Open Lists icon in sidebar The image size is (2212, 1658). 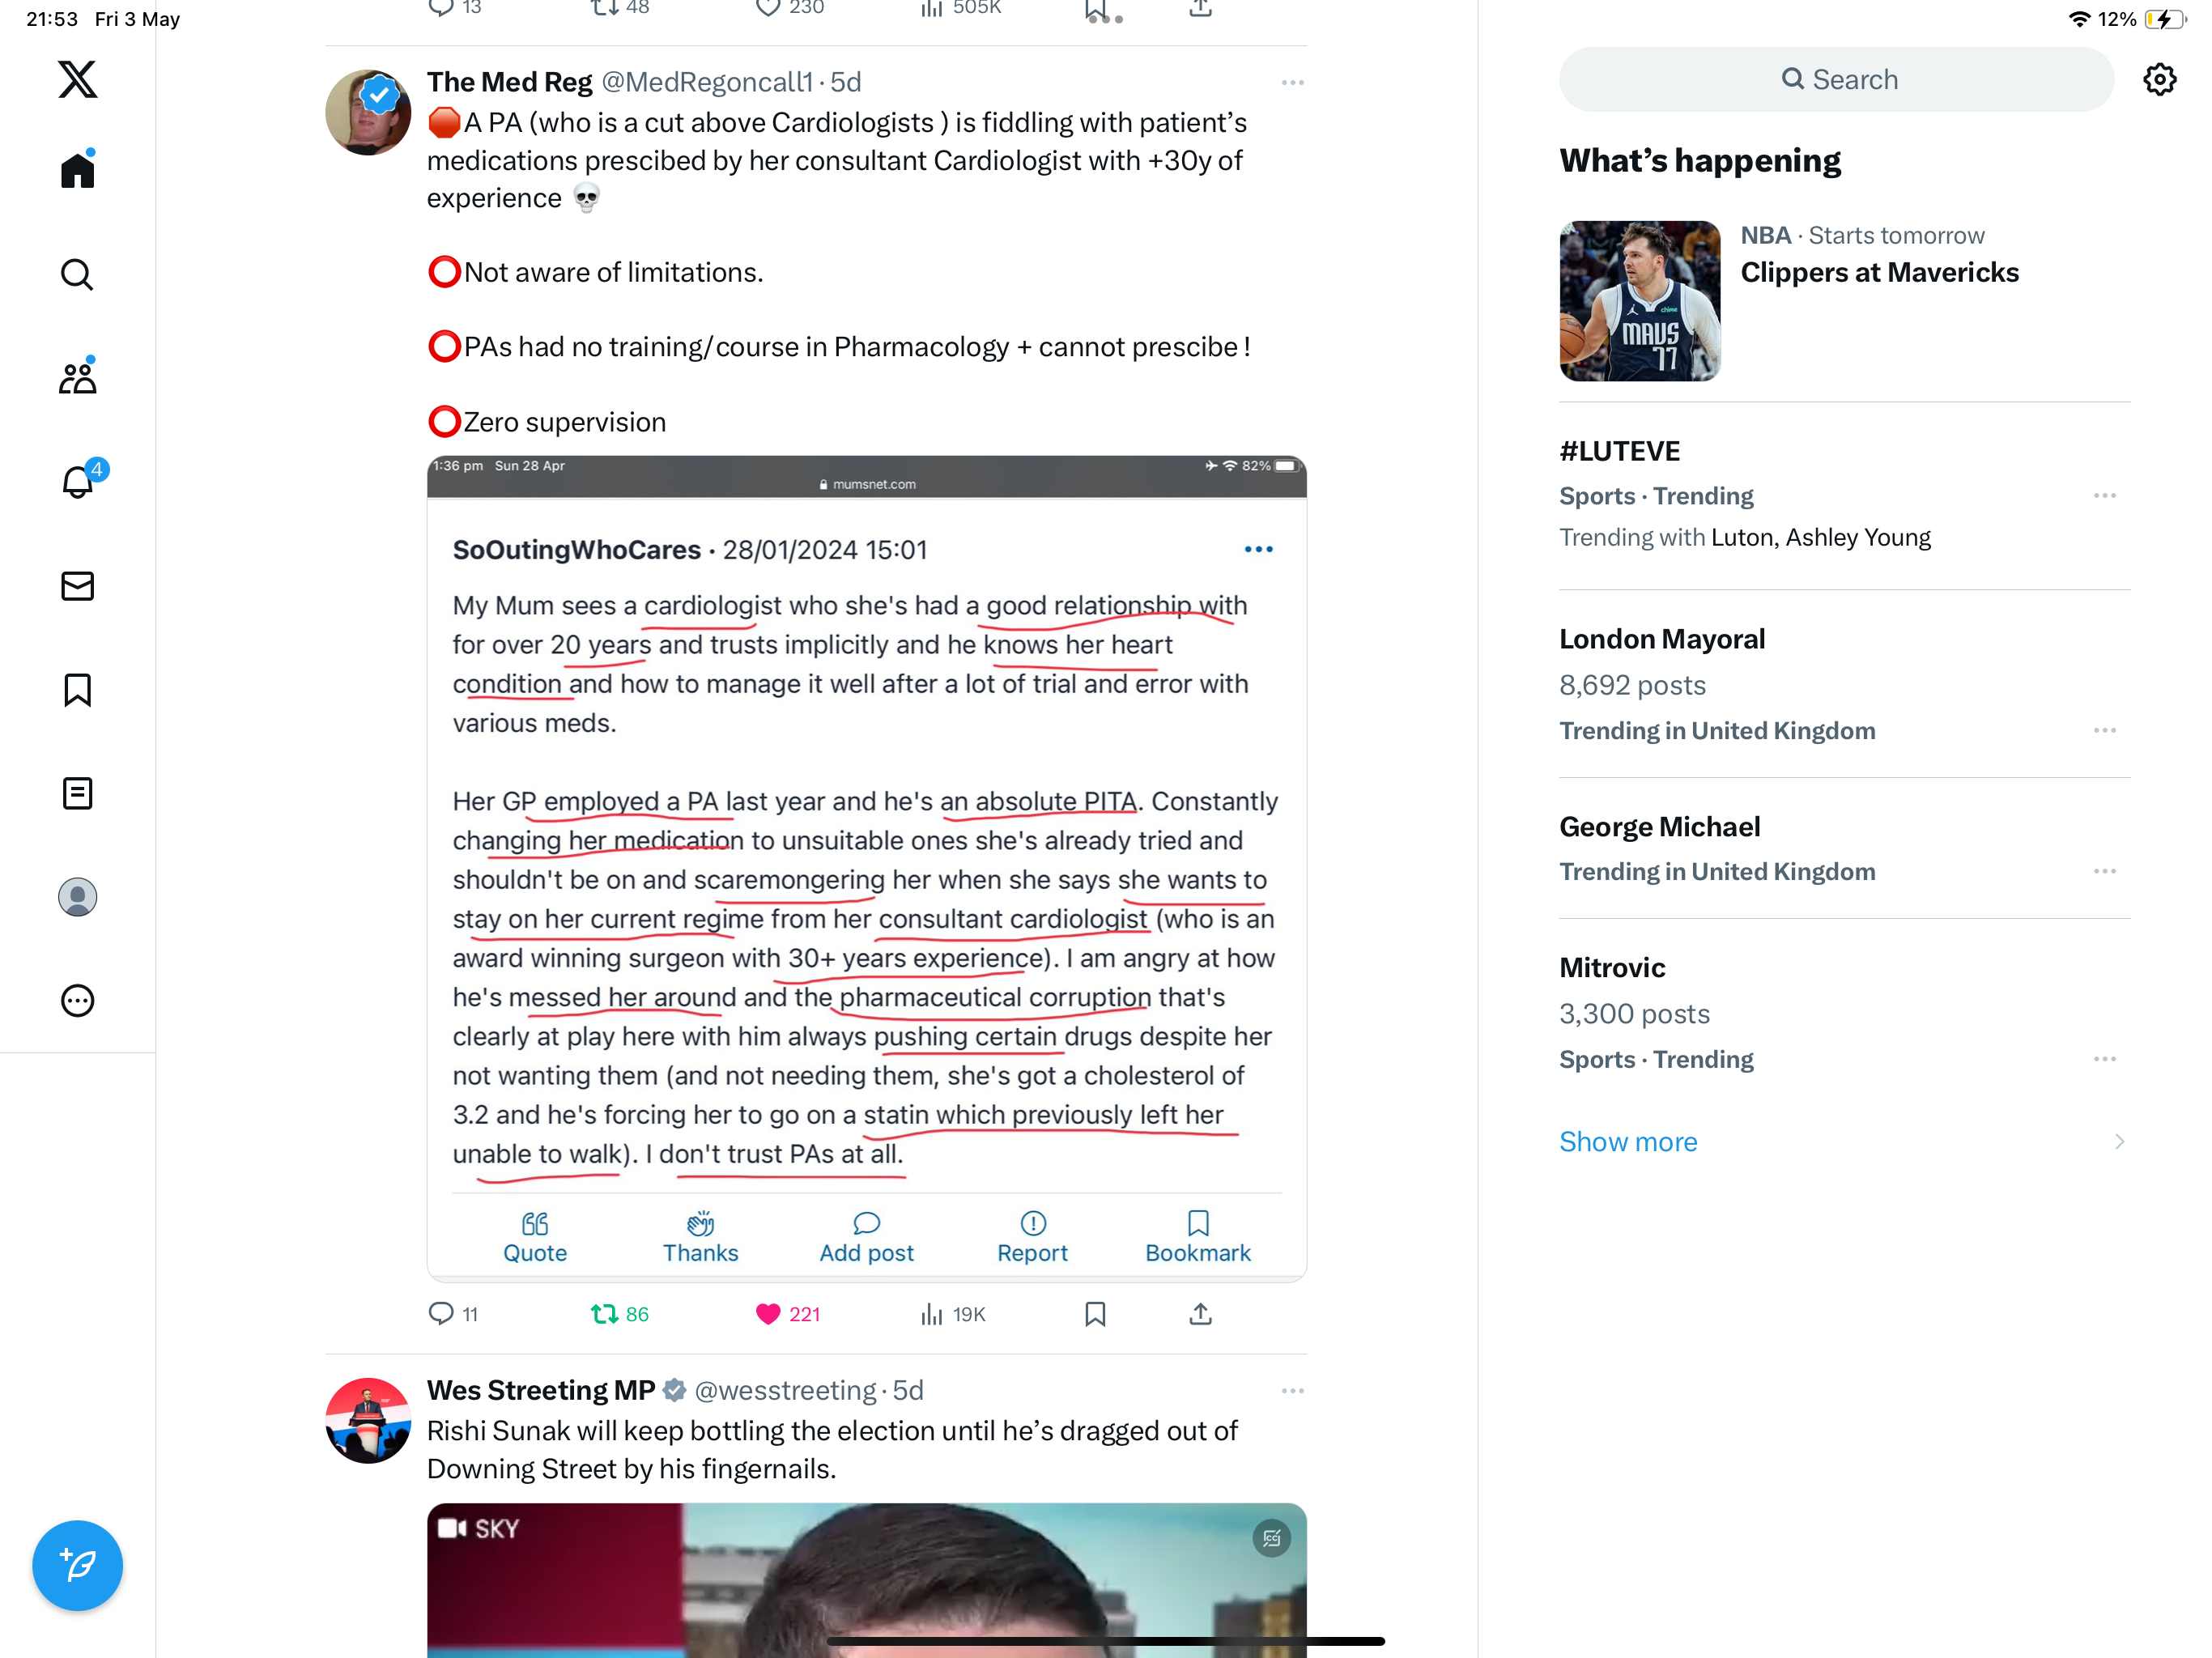(x=77, y=793)
